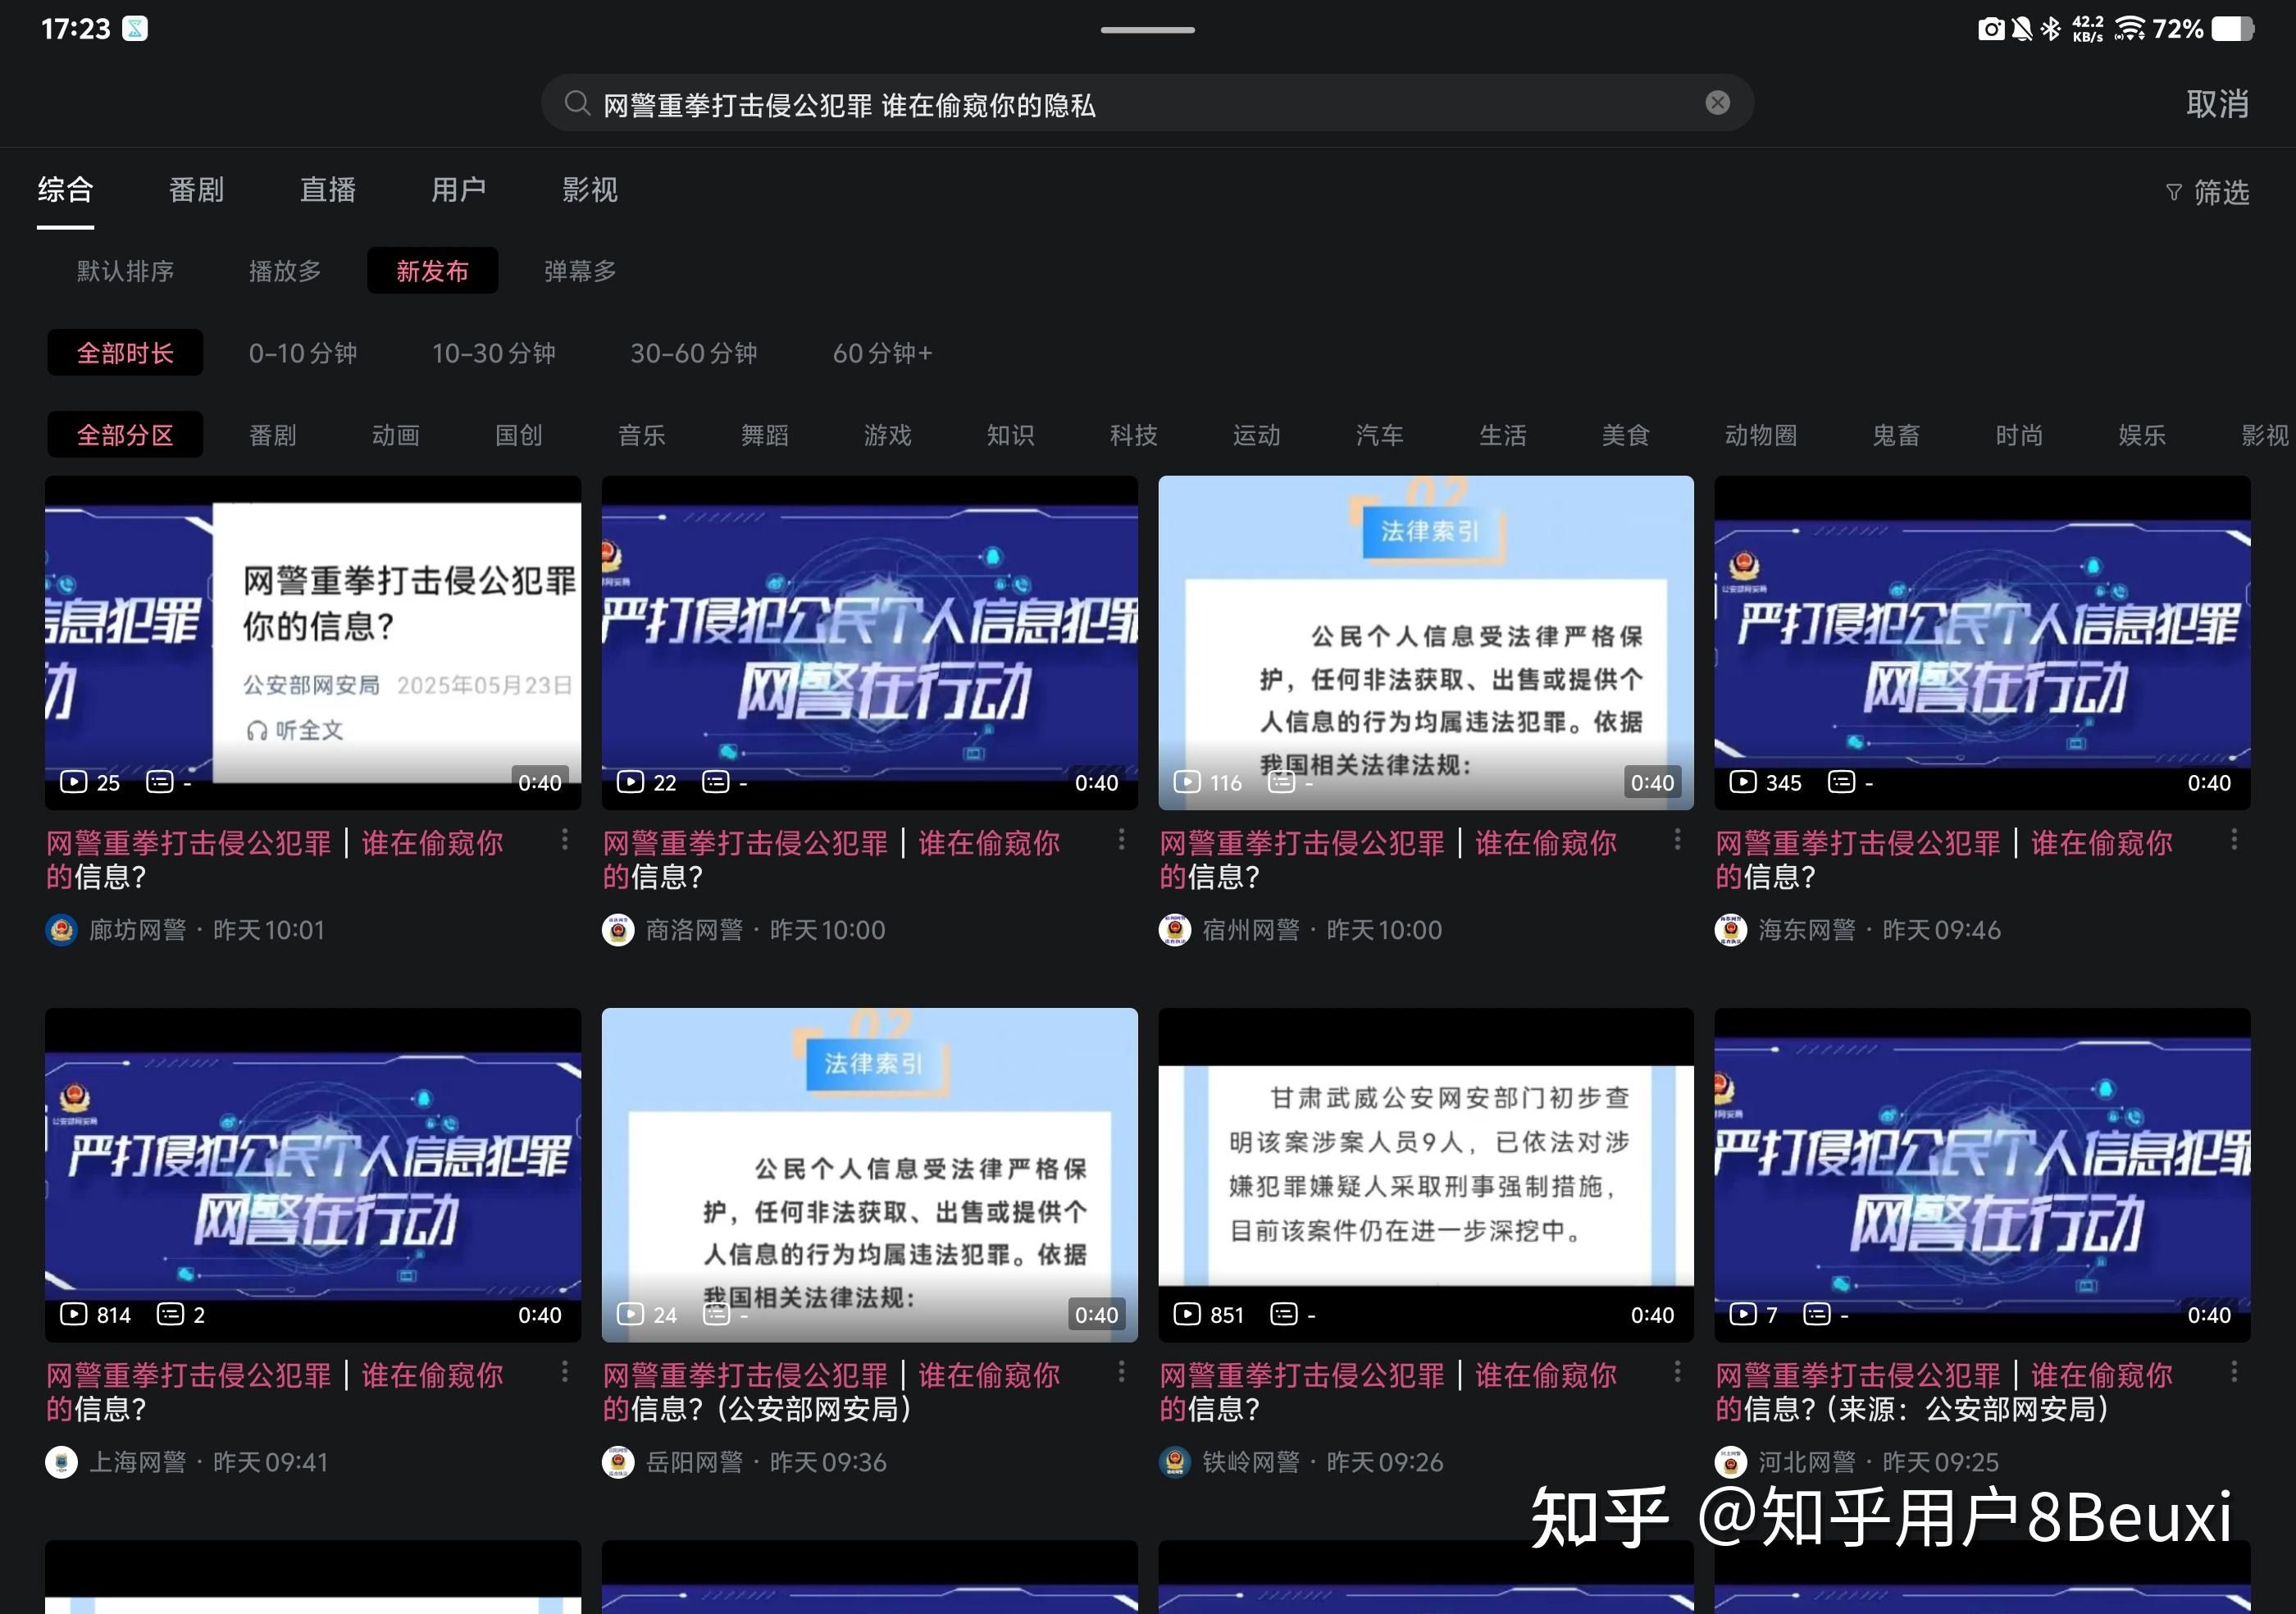Open more options for 上海网警 video

[x=564, y=1372]
